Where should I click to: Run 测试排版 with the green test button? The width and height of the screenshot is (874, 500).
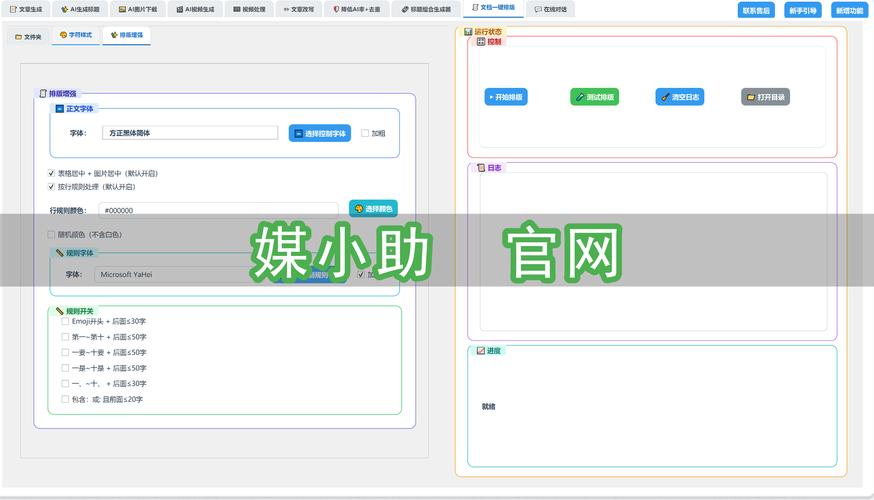click(x=594, y=97)
